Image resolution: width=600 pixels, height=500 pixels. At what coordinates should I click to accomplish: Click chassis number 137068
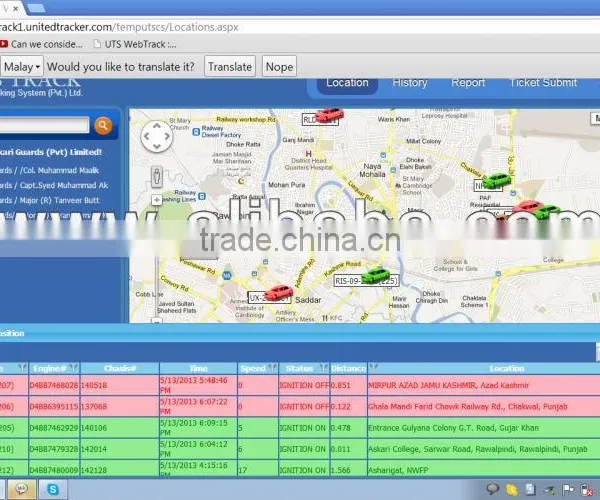coord(94,406)
